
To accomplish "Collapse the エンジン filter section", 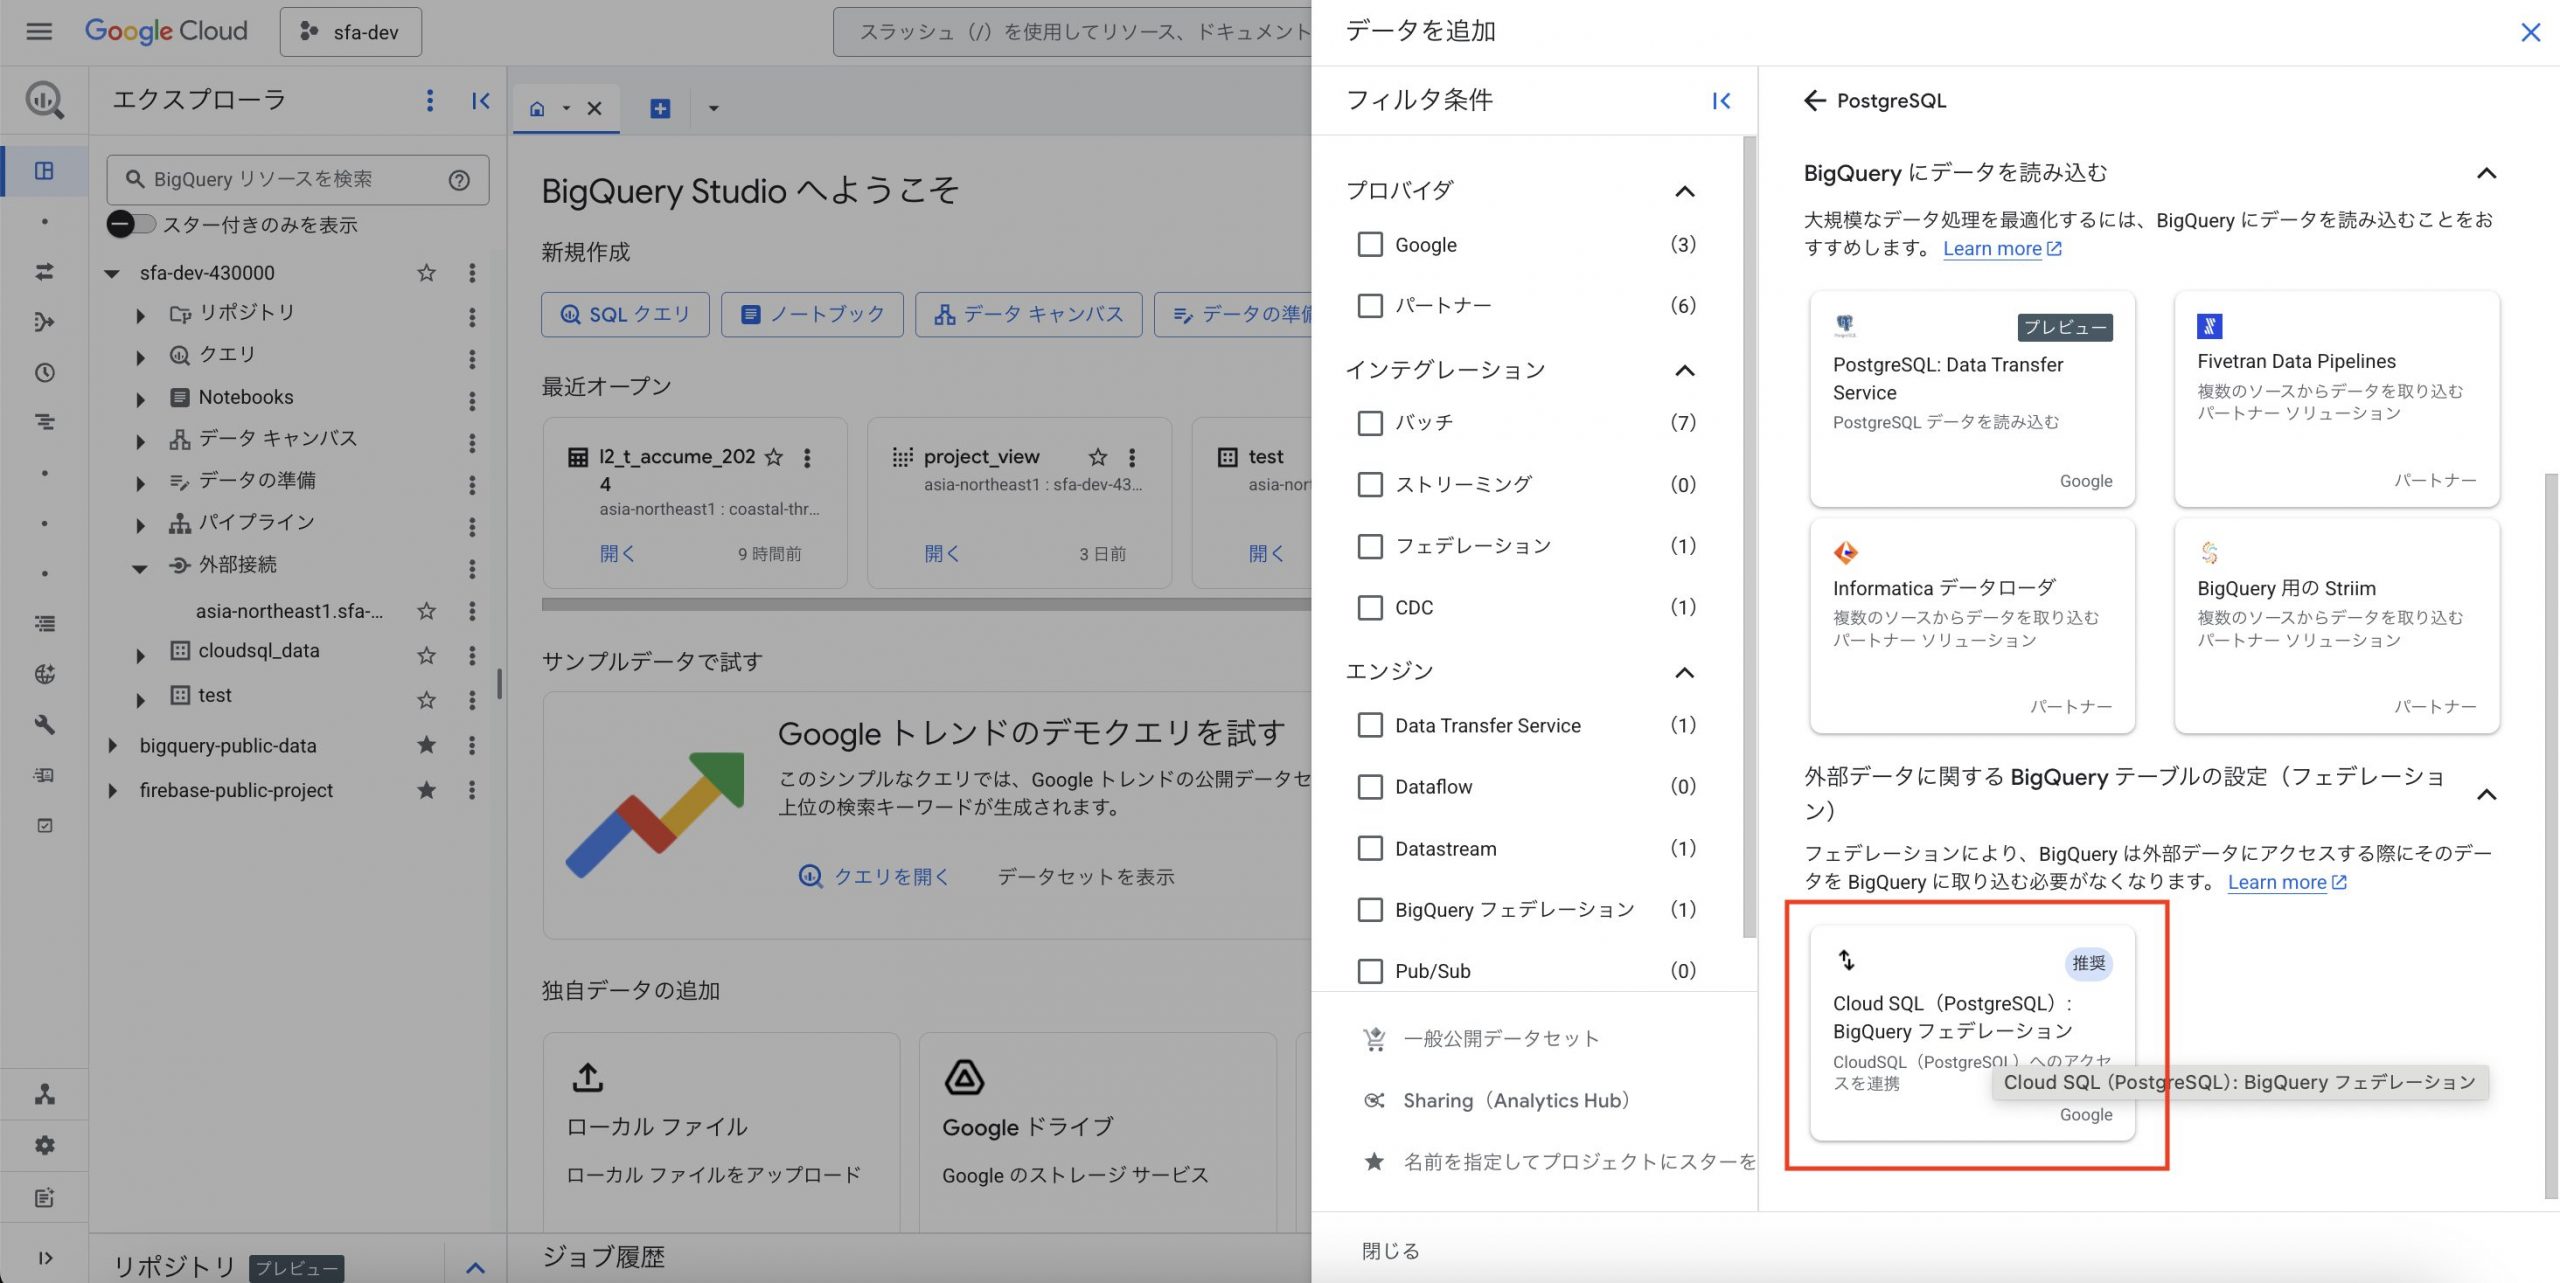I will click(x=1685, y=672).
